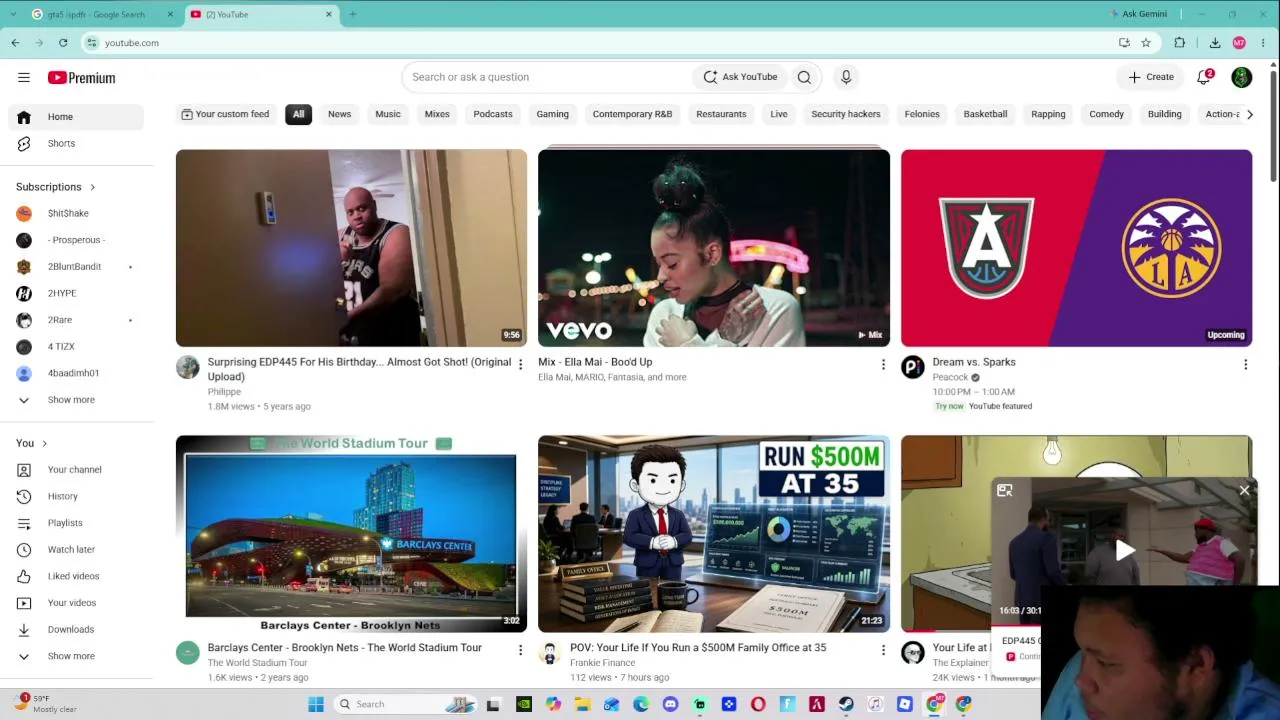Open Liked videos in the sidebar

pyautogui.click(x=76, y=576)
